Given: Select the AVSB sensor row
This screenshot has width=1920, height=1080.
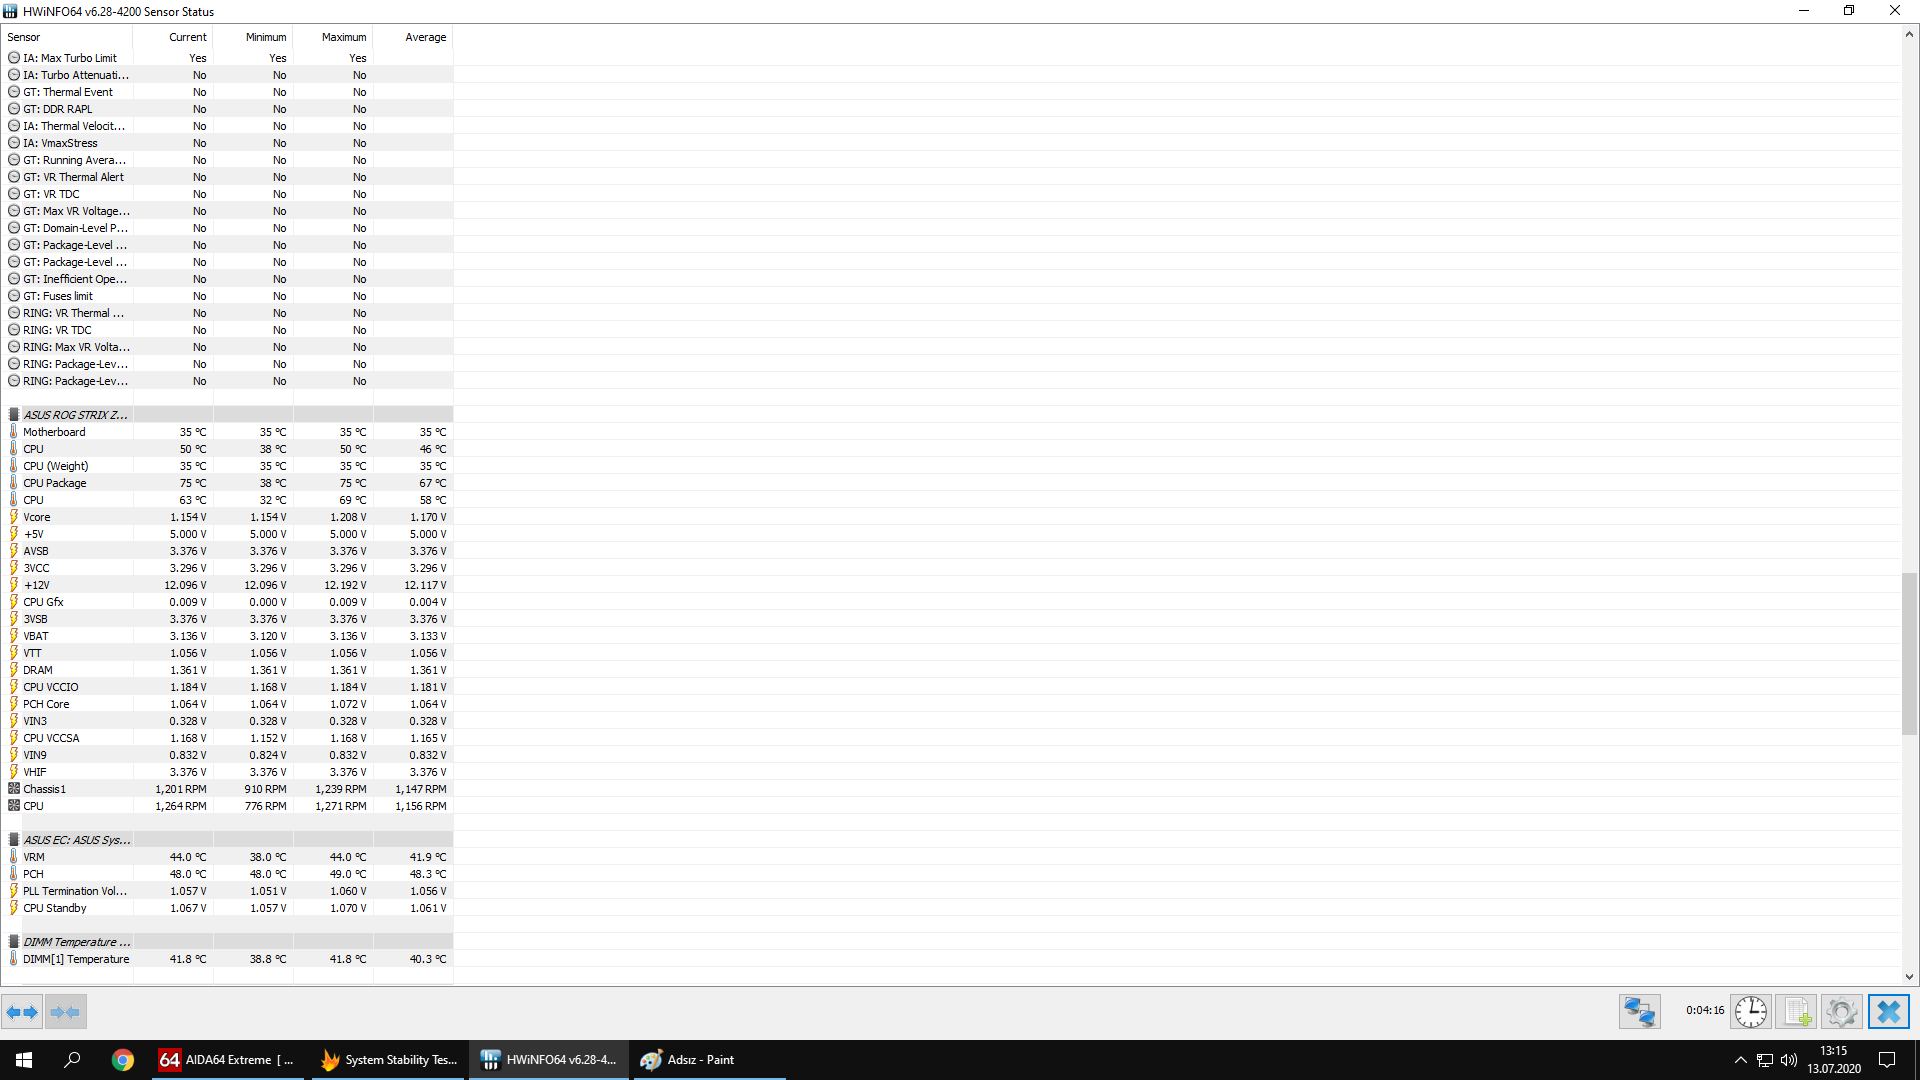Looking at the screenshot, I should click(x=228, y=551).
